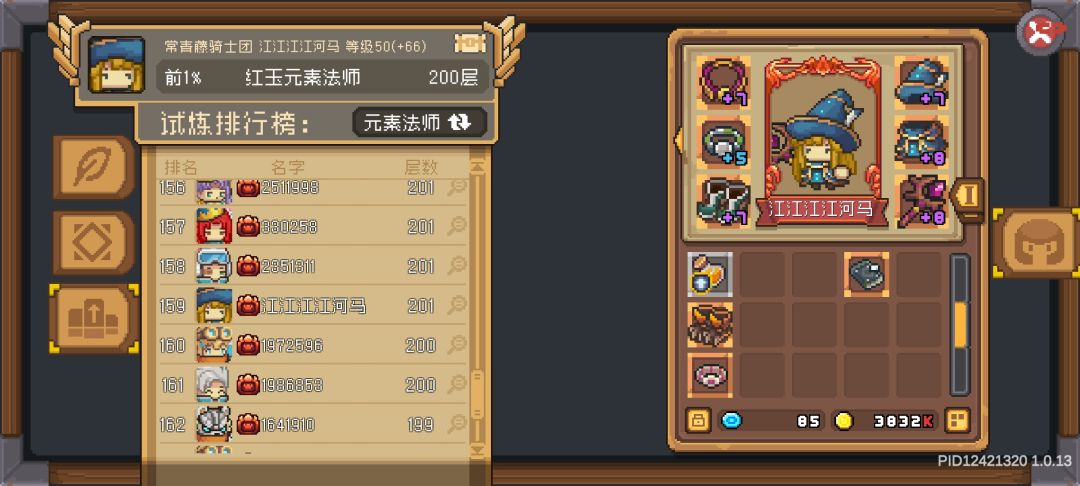Select the equipped staff weapon +8 slot
Screen dimensions: 1080x486
pos(921,201)
